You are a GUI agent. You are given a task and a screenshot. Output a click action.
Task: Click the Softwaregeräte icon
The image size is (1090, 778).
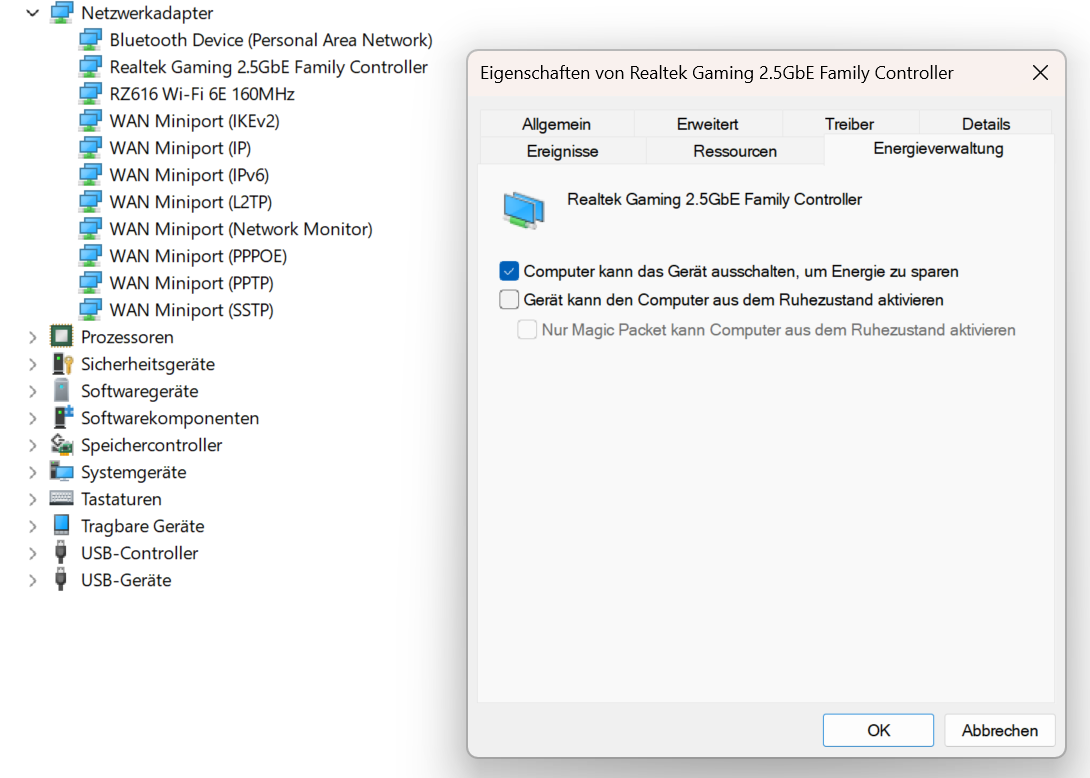[62, 391]
